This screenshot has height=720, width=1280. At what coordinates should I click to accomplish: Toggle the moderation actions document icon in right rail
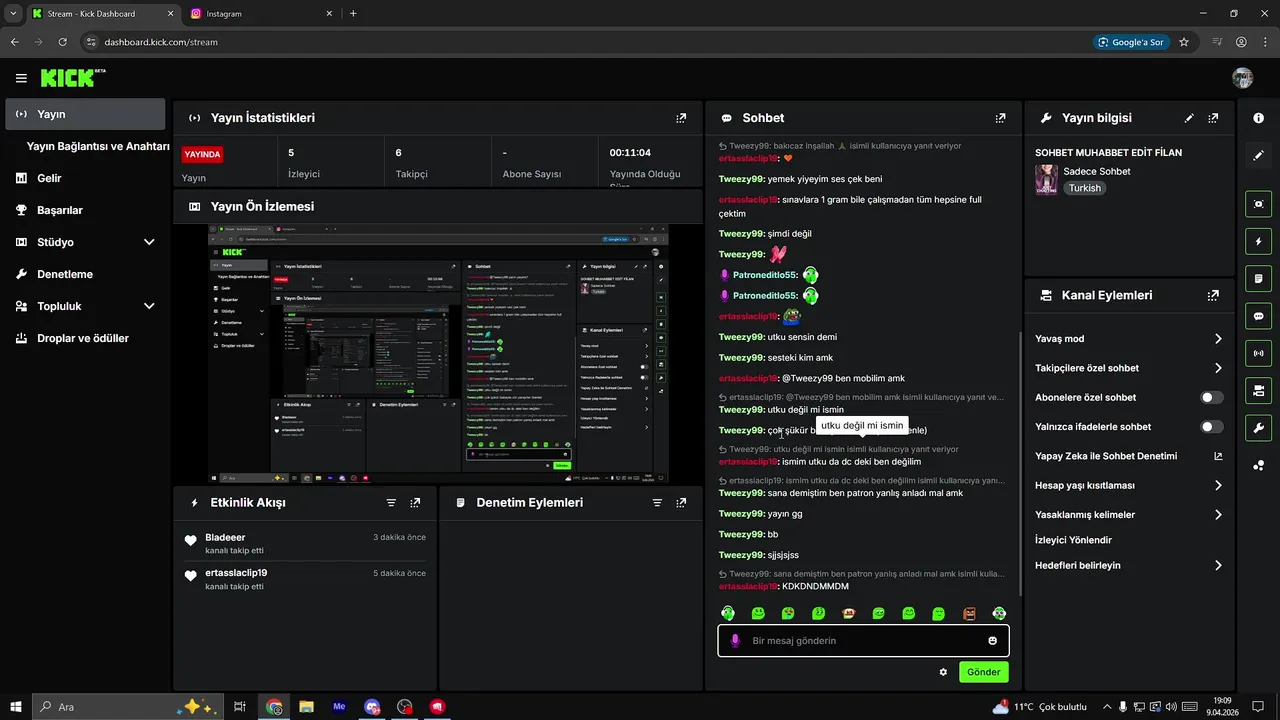tap(1258, 278)
